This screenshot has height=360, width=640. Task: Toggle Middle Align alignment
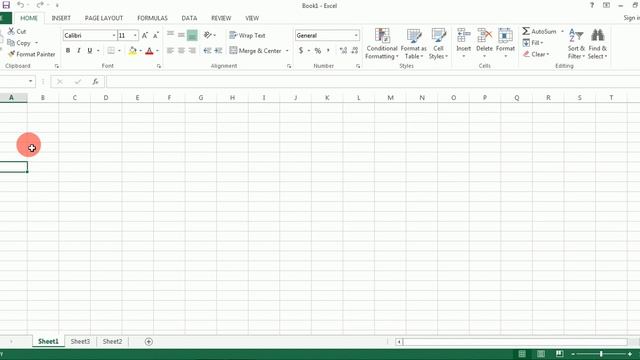pos(181,35)
